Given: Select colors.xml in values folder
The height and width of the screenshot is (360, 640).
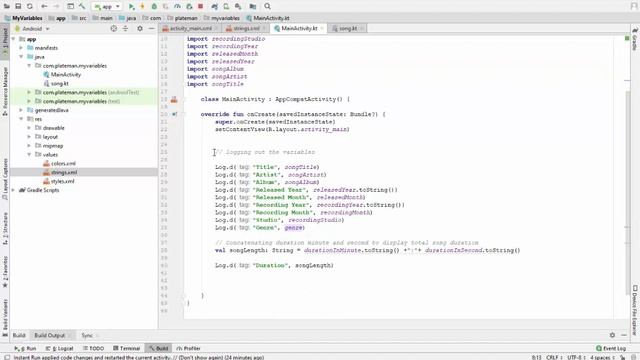Looking at the screenshot, I should pos(59,164).
